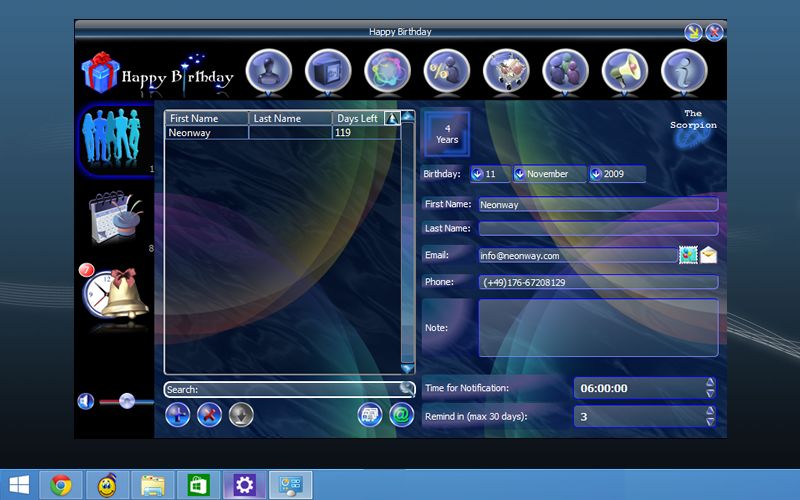
Task: Click the 119 days left cell
Action: tap(366, 133)
